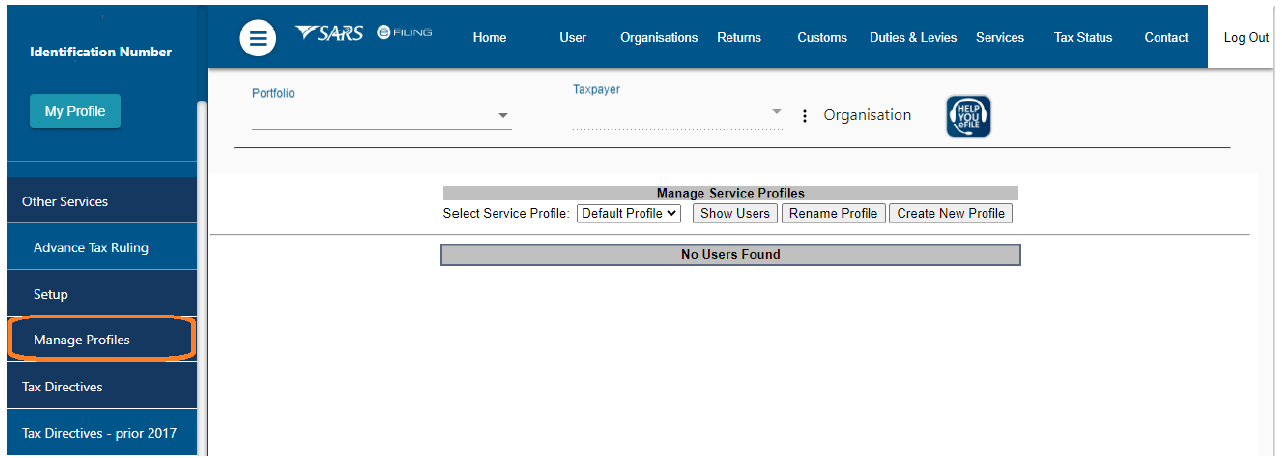Click Create New Profile button
The height and width of the screenshot is (458, 1282).
click(951, 213)
